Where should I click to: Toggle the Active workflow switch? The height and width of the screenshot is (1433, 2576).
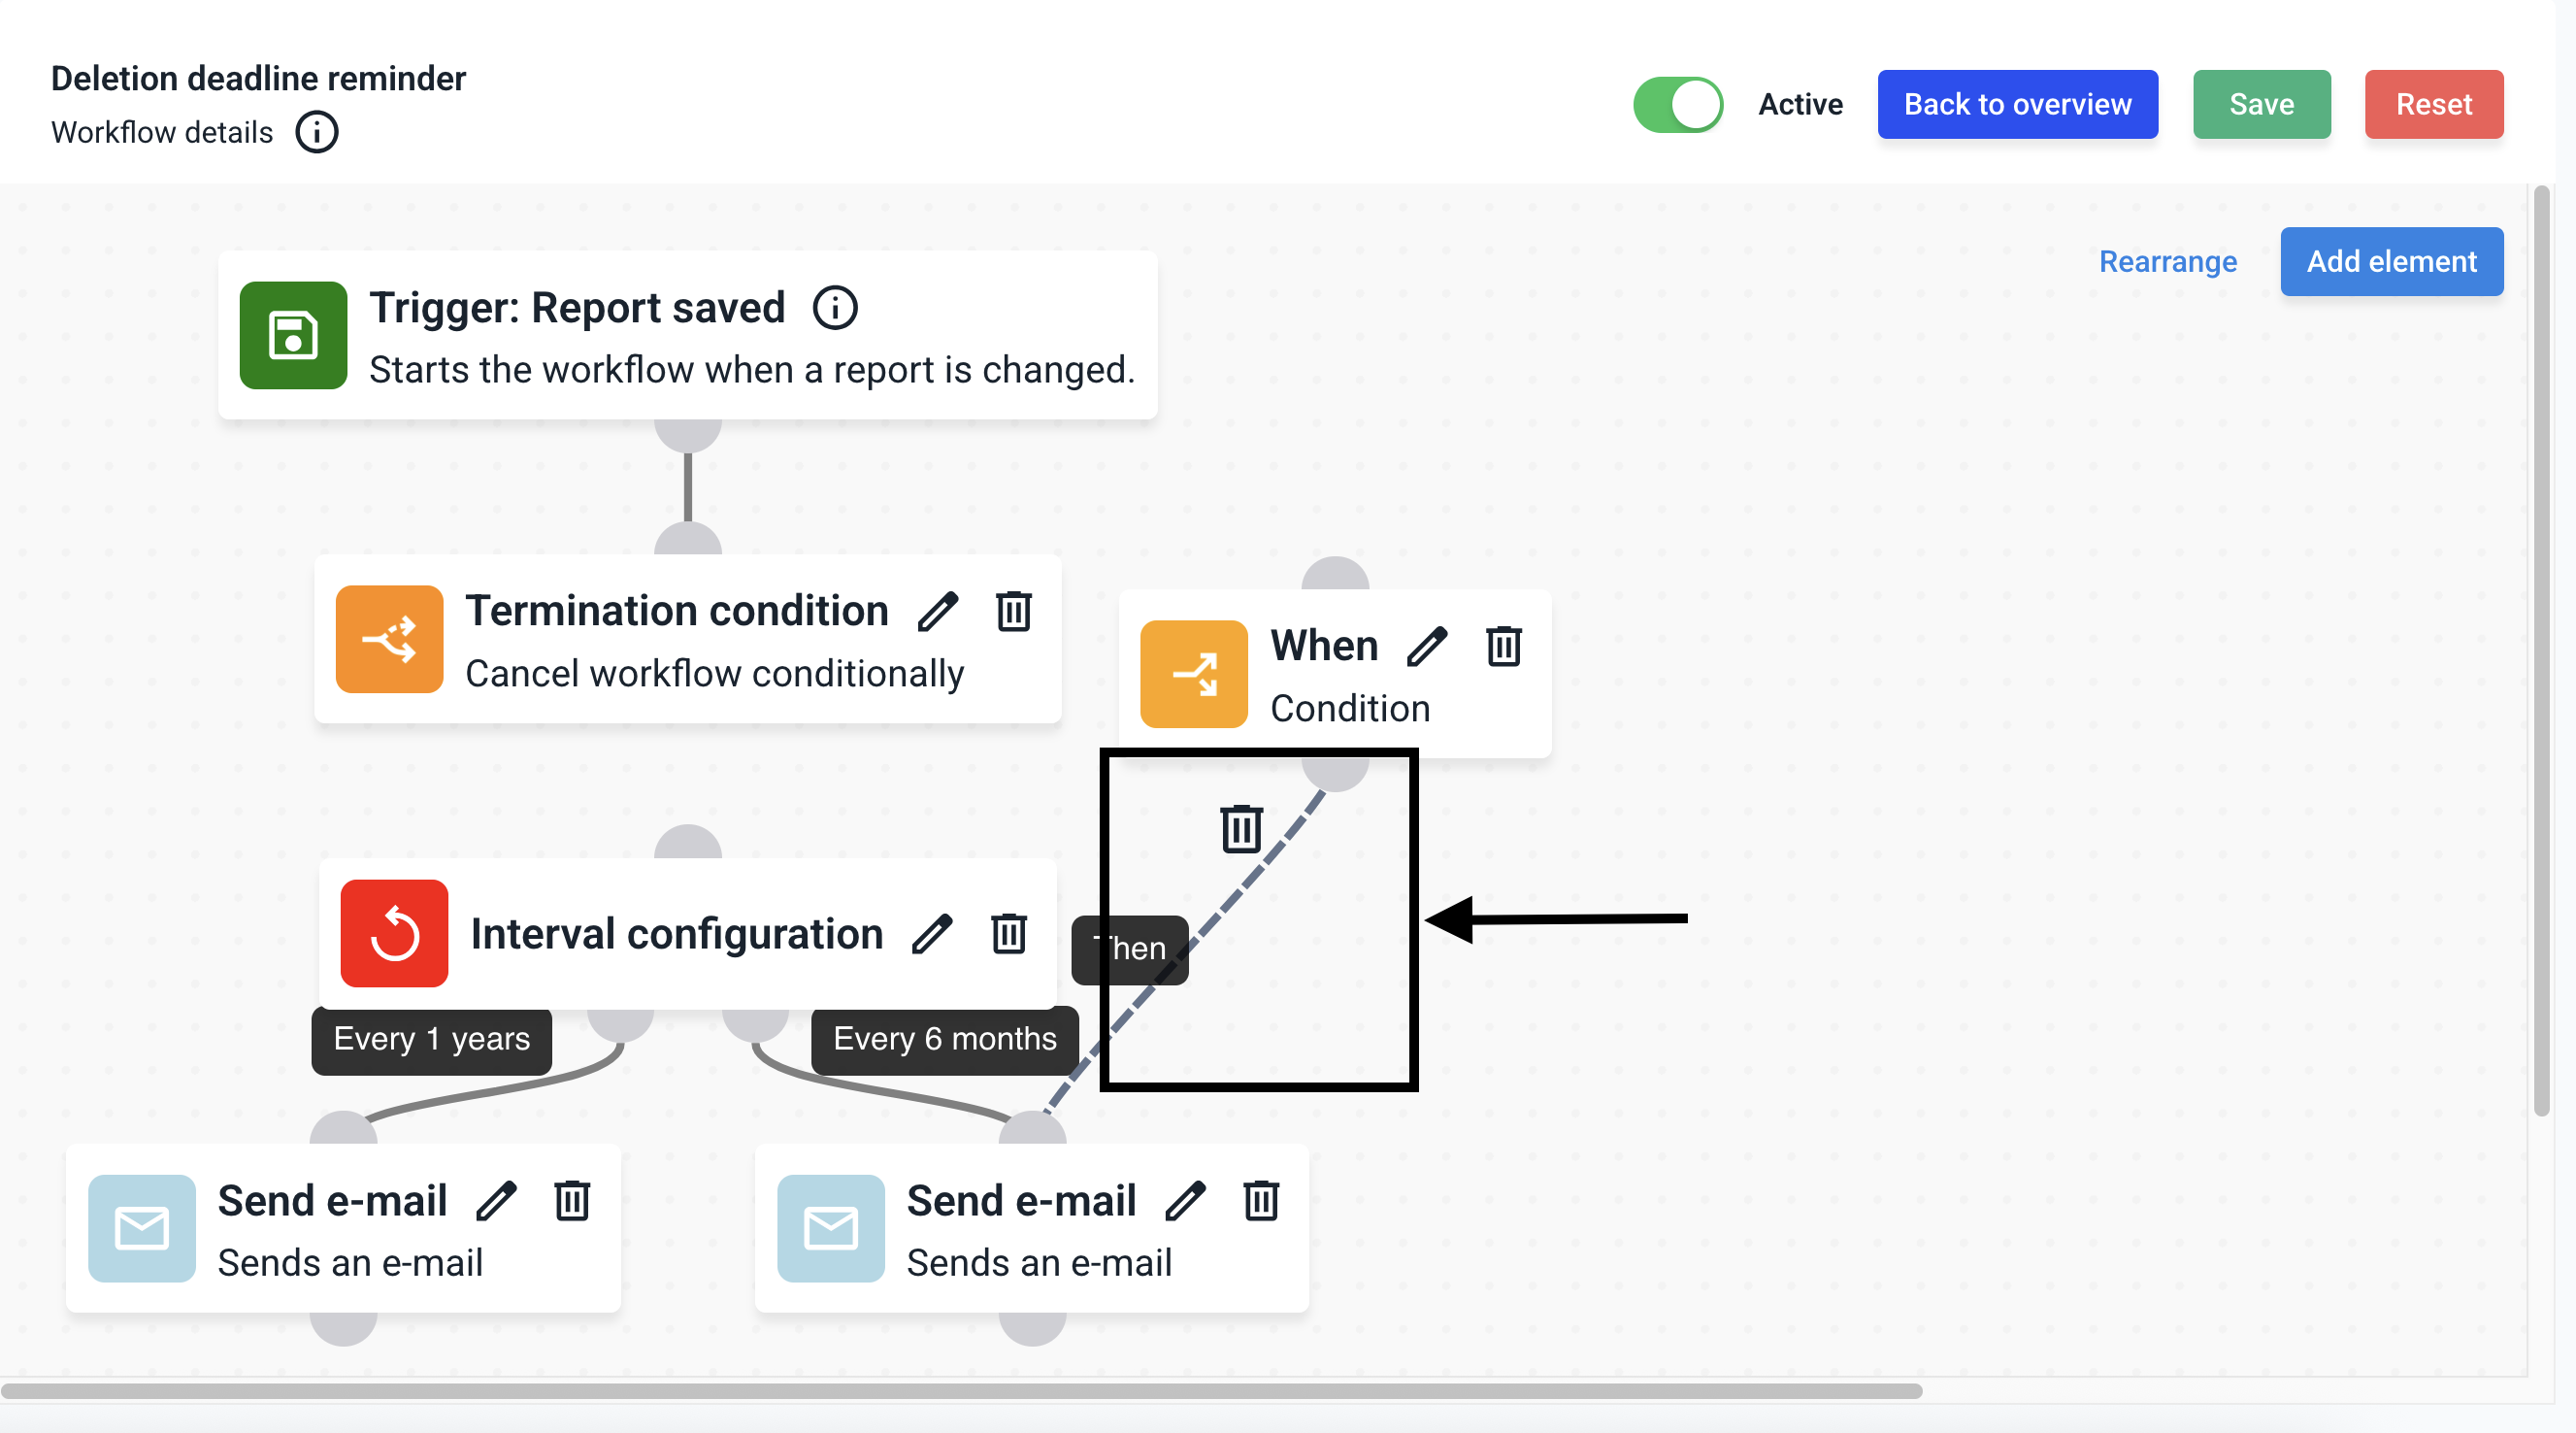click(x=1677, y=104)
